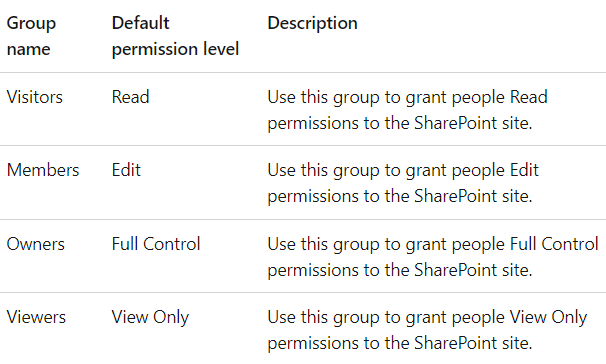The image size is (606, 364).
Task: Select the Owners group name cell
Action: coord(36,244)
